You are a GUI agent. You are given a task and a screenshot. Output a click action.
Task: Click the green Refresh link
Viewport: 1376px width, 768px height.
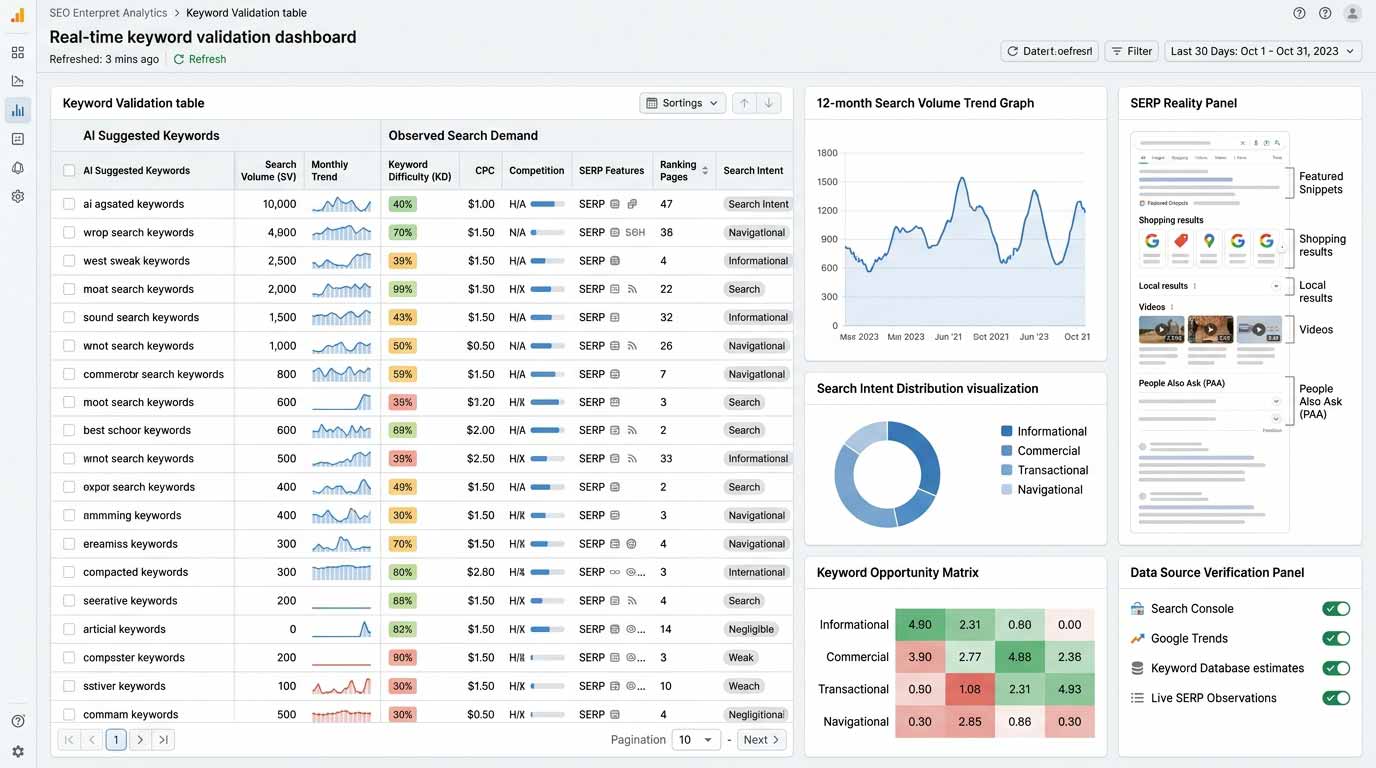point(200,59)
